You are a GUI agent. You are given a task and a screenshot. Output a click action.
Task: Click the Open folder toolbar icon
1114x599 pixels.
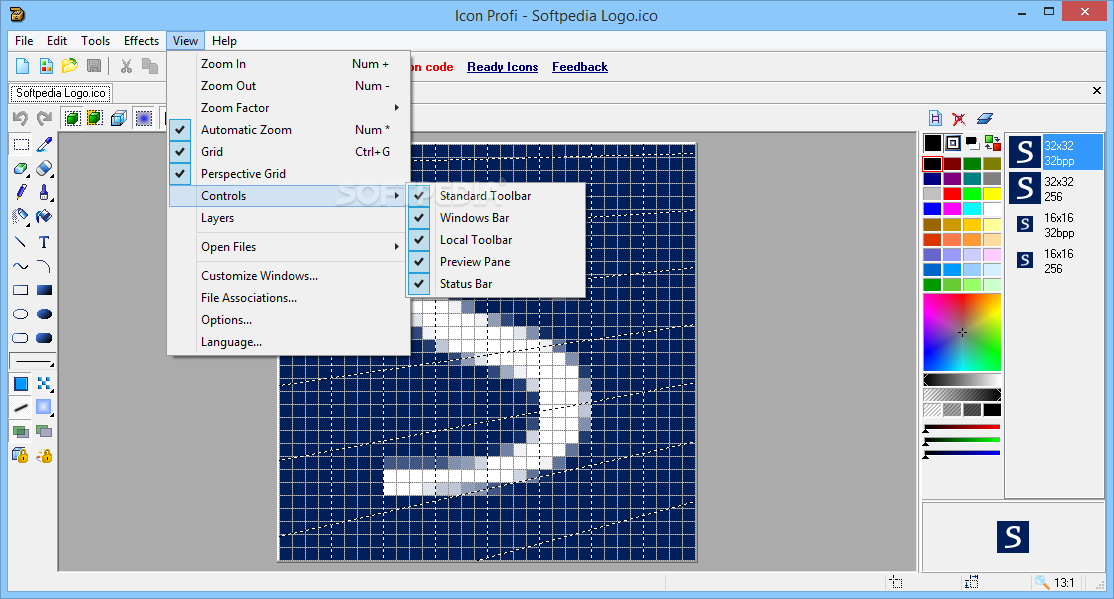pos(70,66)
